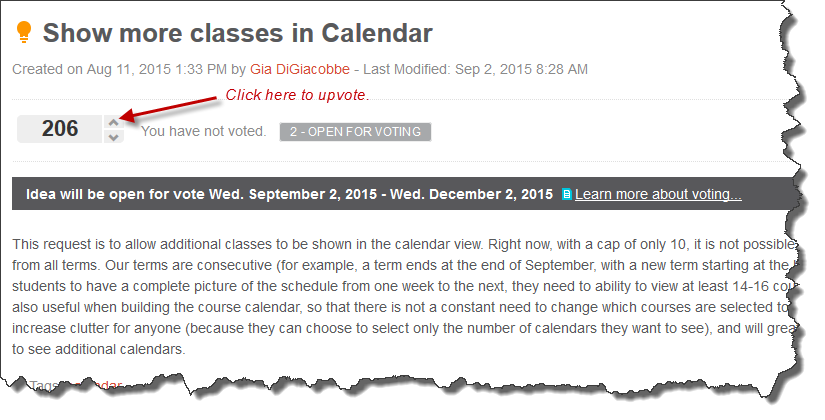Click the line ending to see additional calendars
Viewport: 825px width, 420px height.
pos(99,349)
